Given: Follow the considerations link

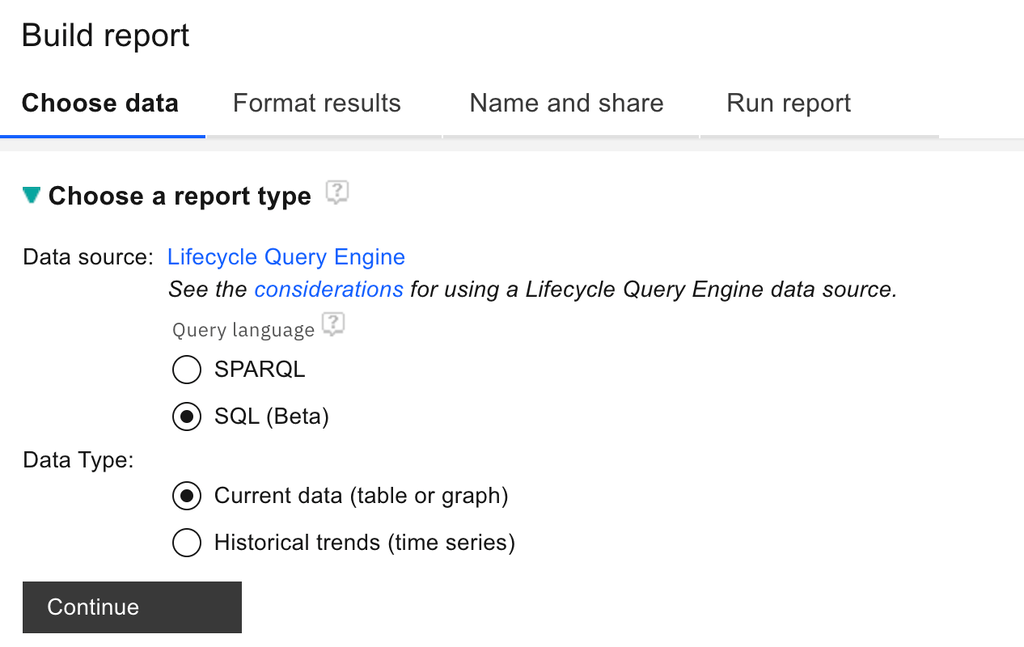Looking at the screenshot, I should [329, 289].
